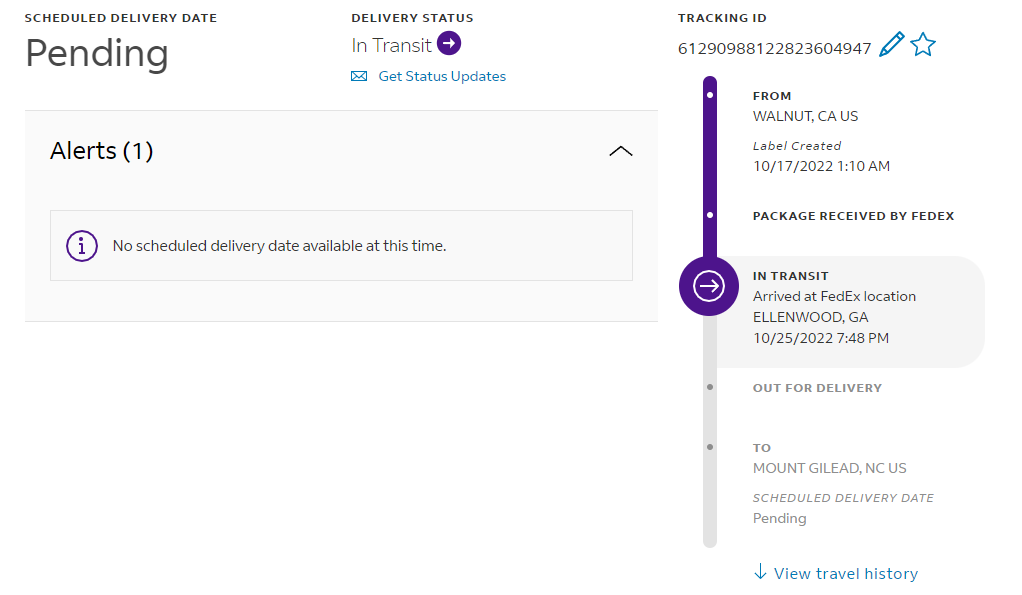Image resolution: width=1022 pixels, height=595 pixels.
Task: Click the info icon in the alert box
Action: [82, 246]
